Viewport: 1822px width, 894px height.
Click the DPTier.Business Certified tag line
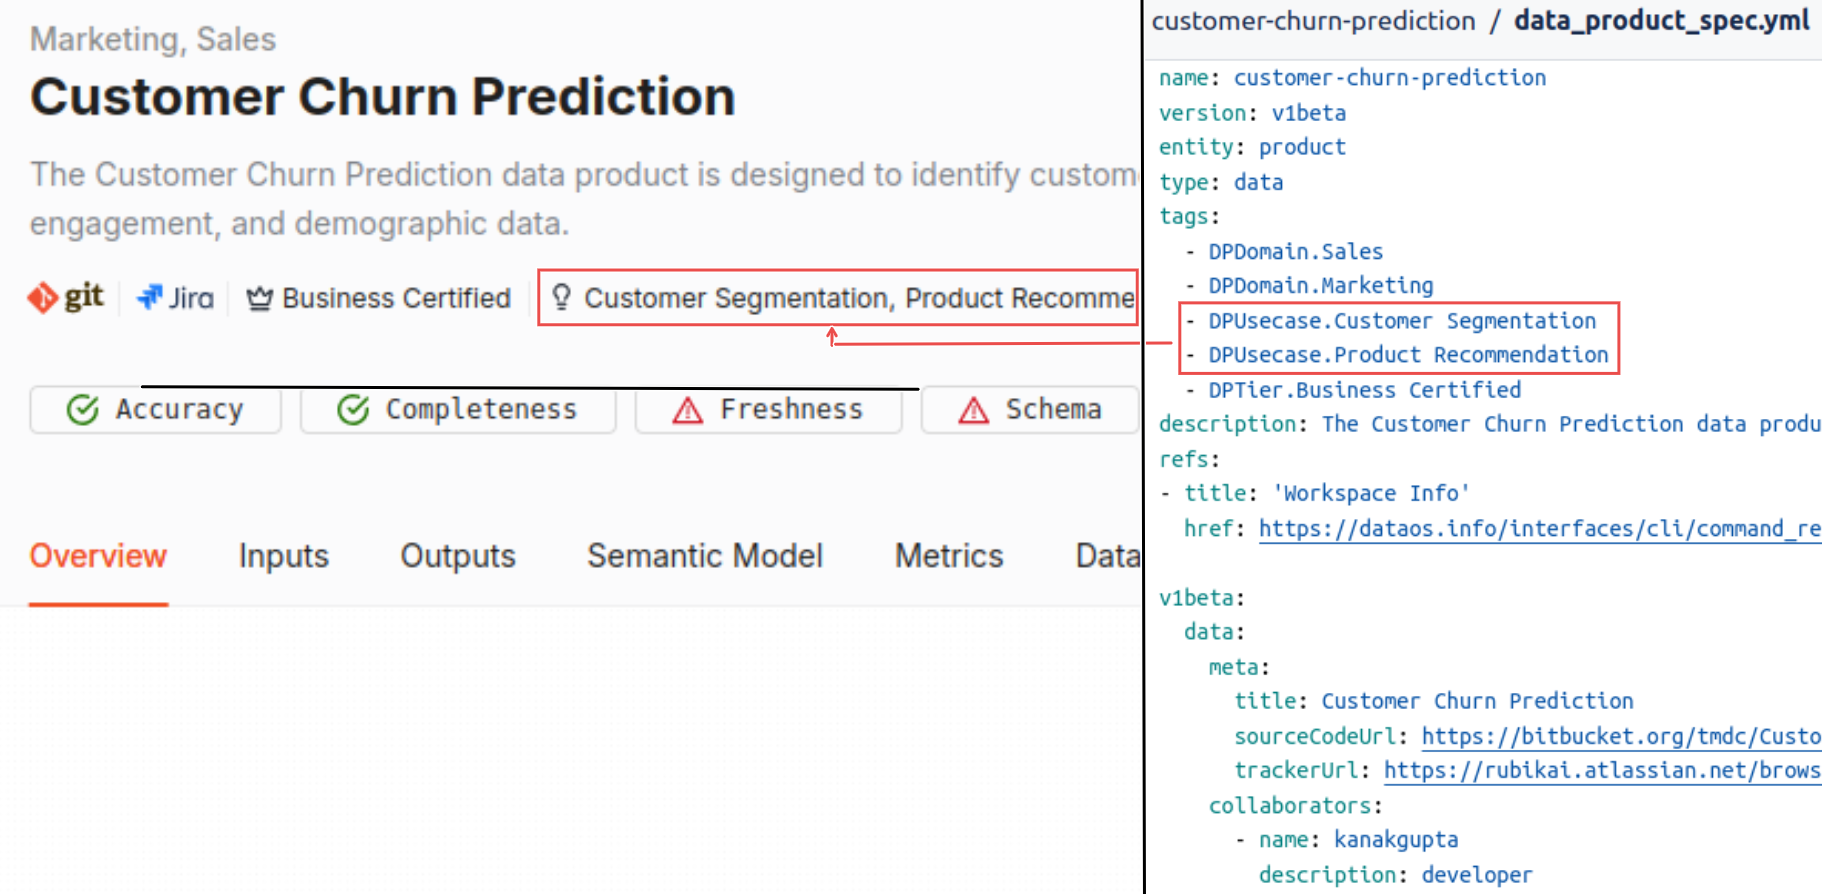coord(1353,390)
